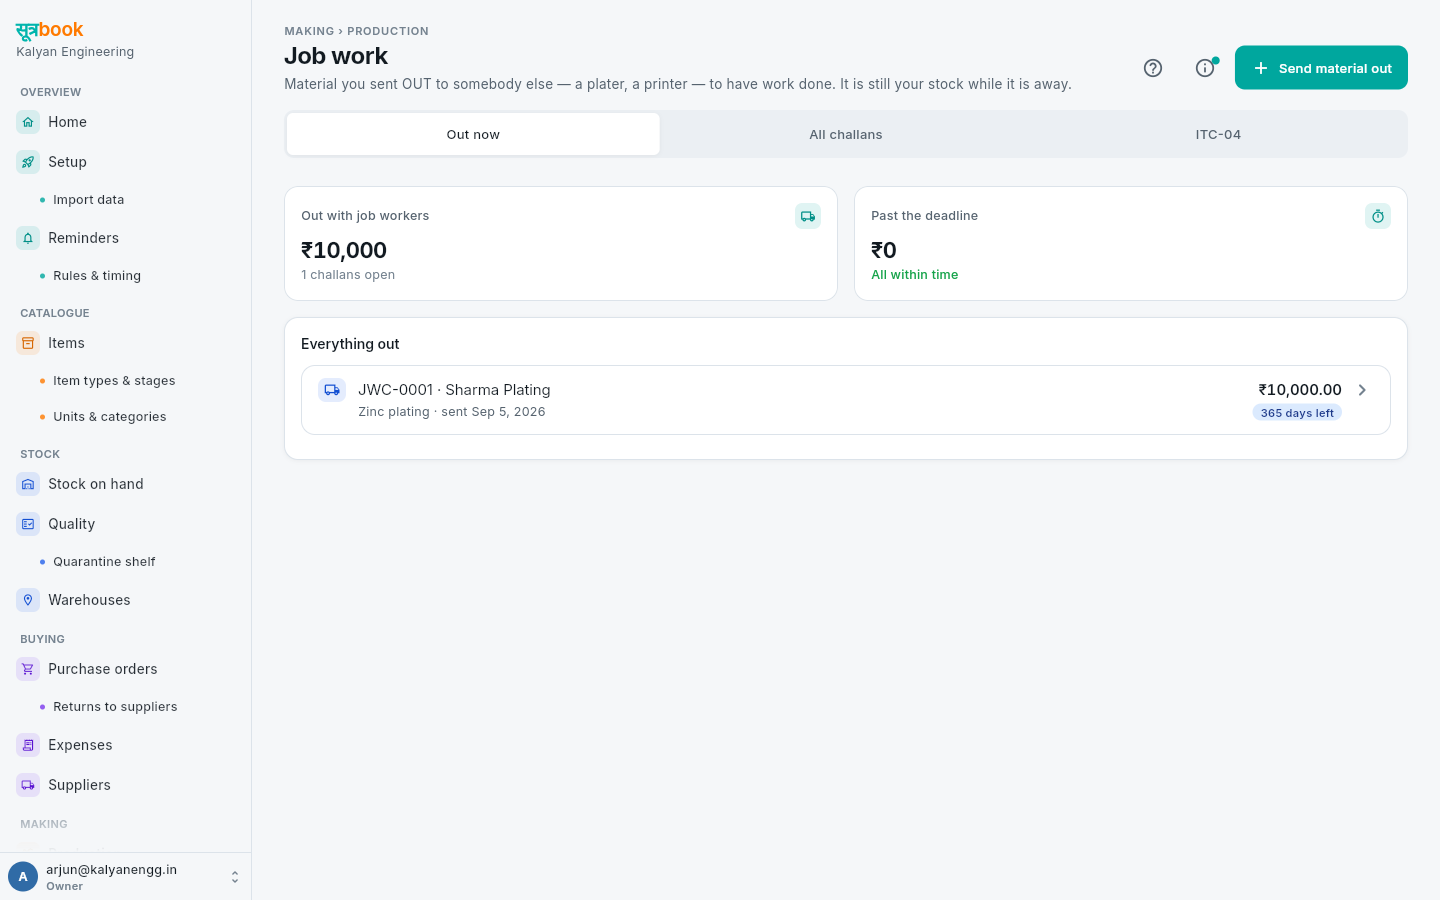1440x900 pixels.
Task: Click the Setup rocket icon
Action: point(28,162)
